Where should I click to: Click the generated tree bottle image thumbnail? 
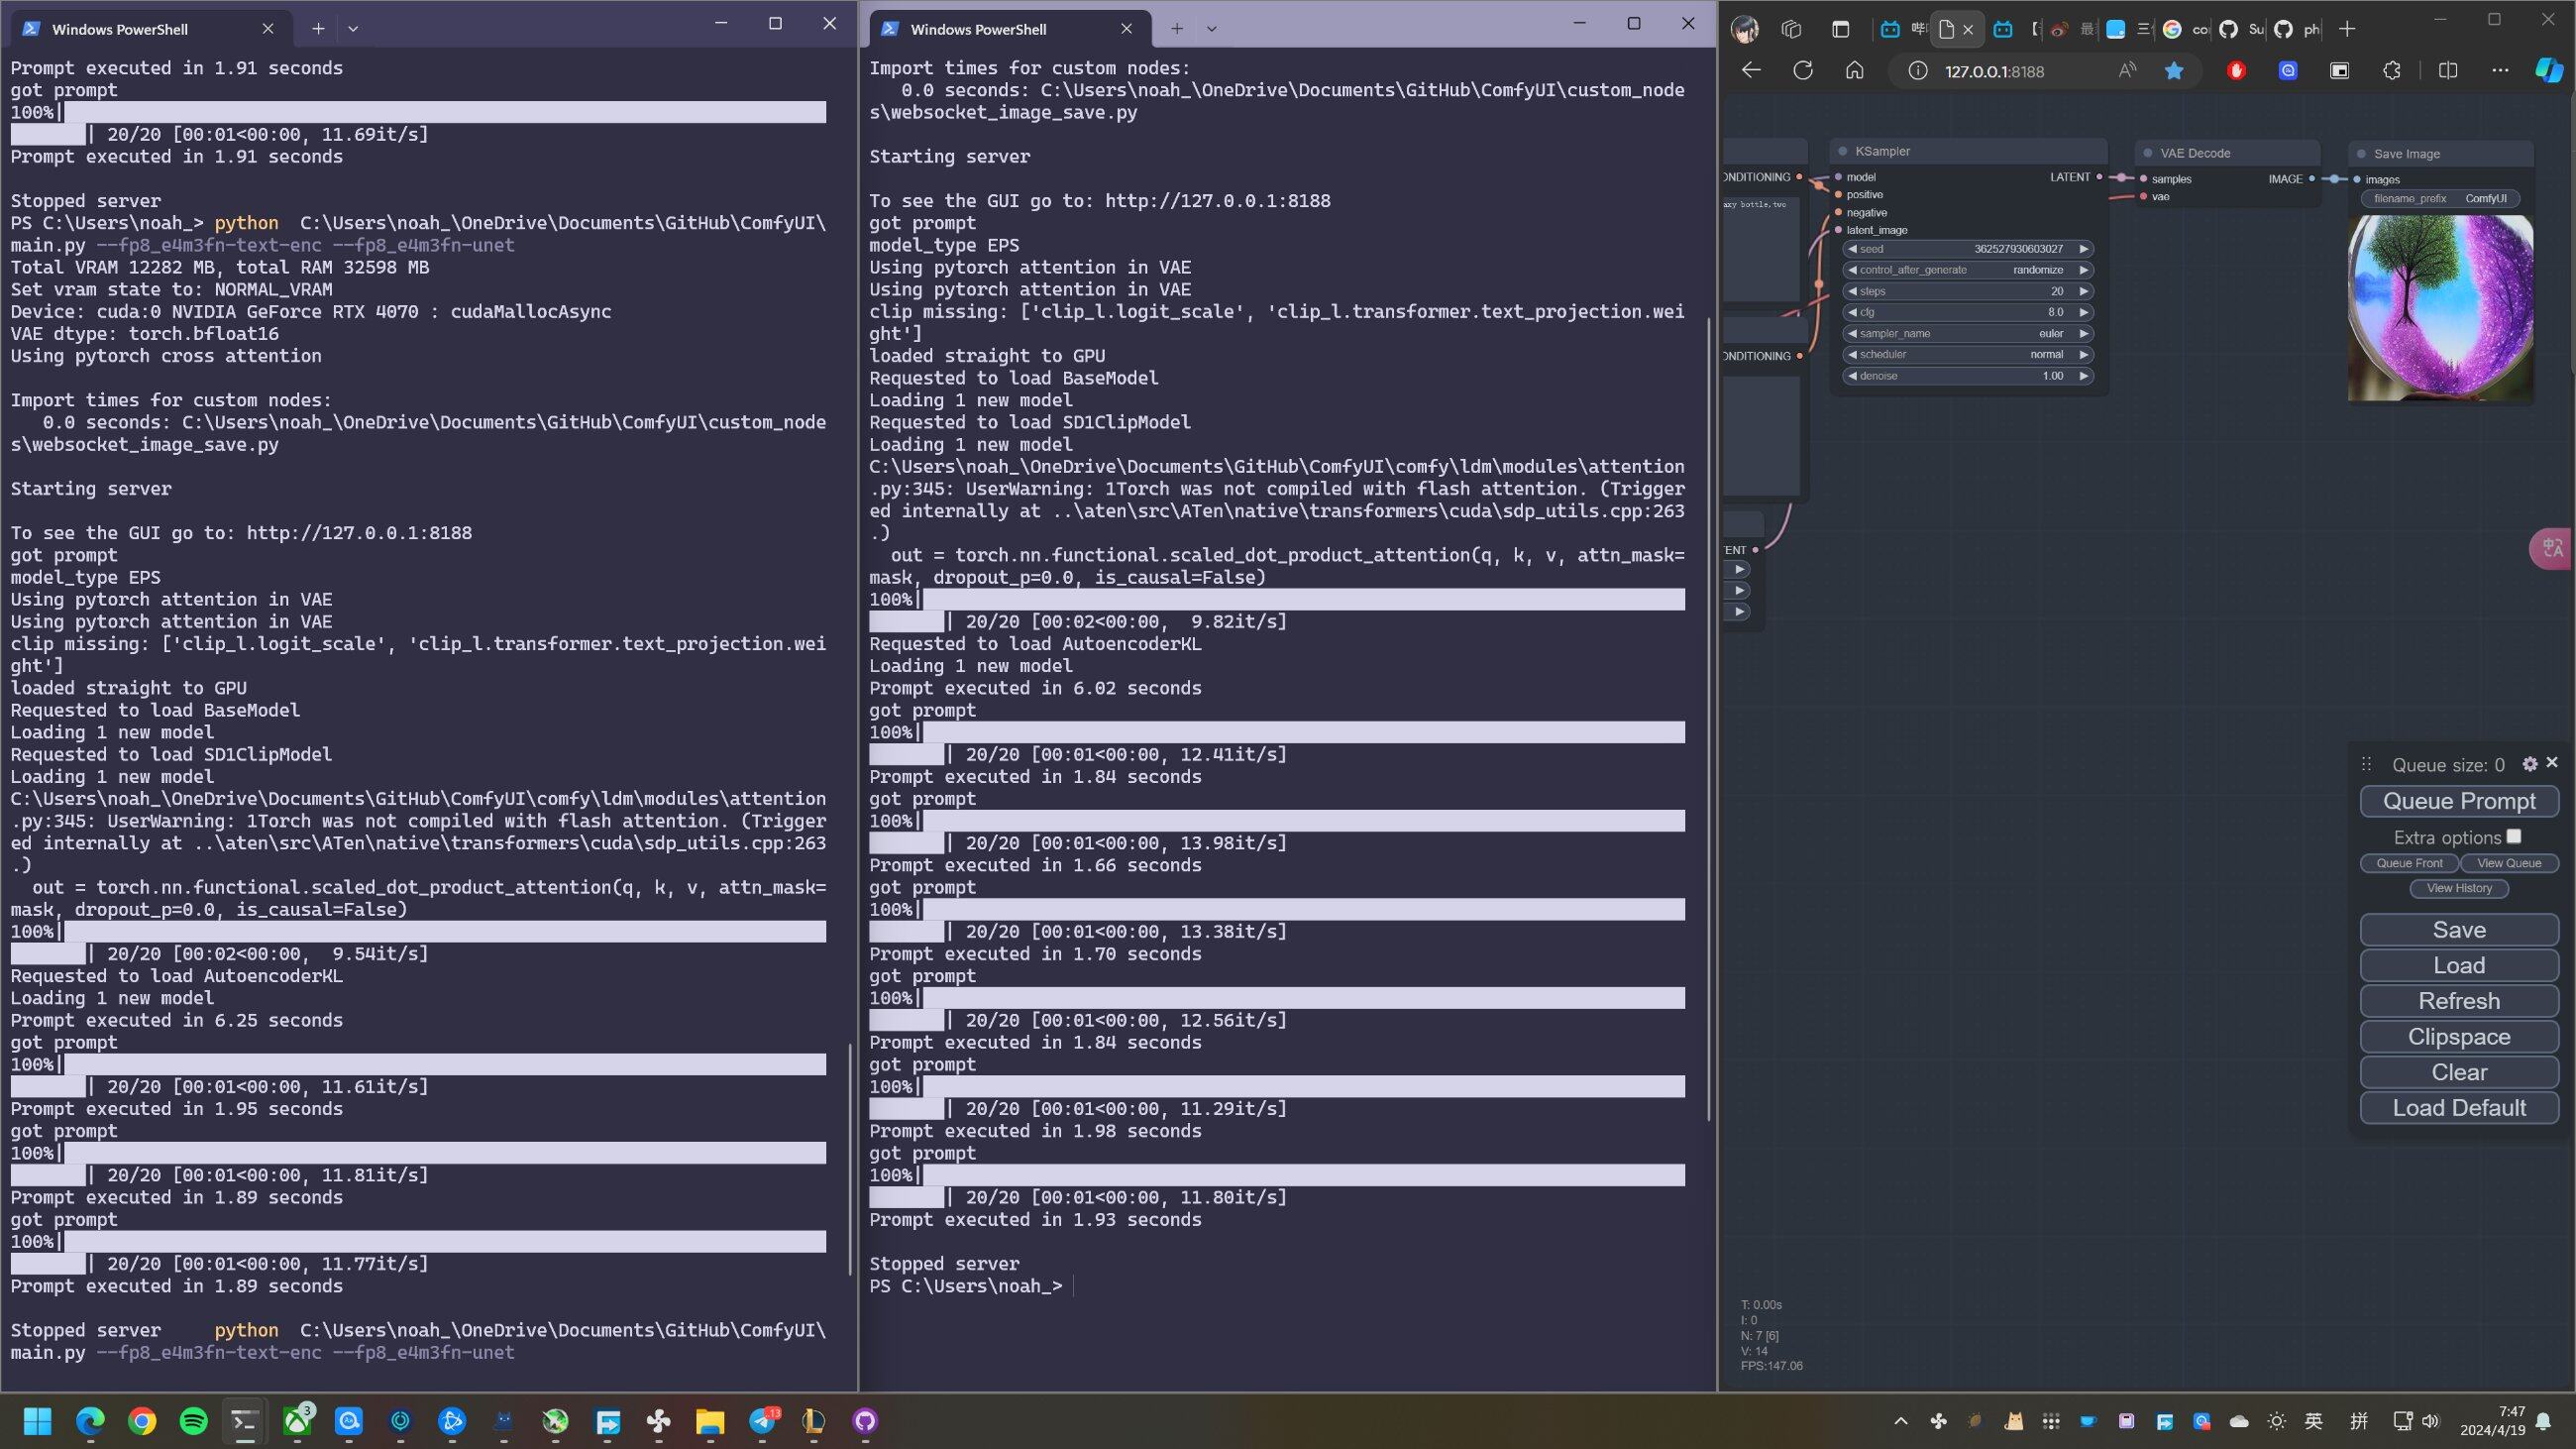pyautogui.click(x=2440, y=308)
